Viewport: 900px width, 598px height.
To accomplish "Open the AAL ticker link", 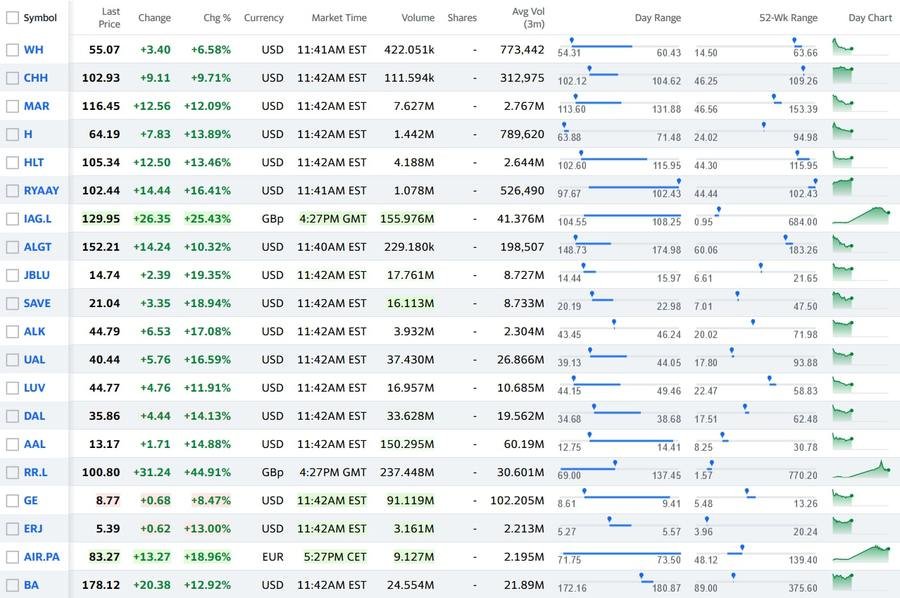I will point(34,444).
